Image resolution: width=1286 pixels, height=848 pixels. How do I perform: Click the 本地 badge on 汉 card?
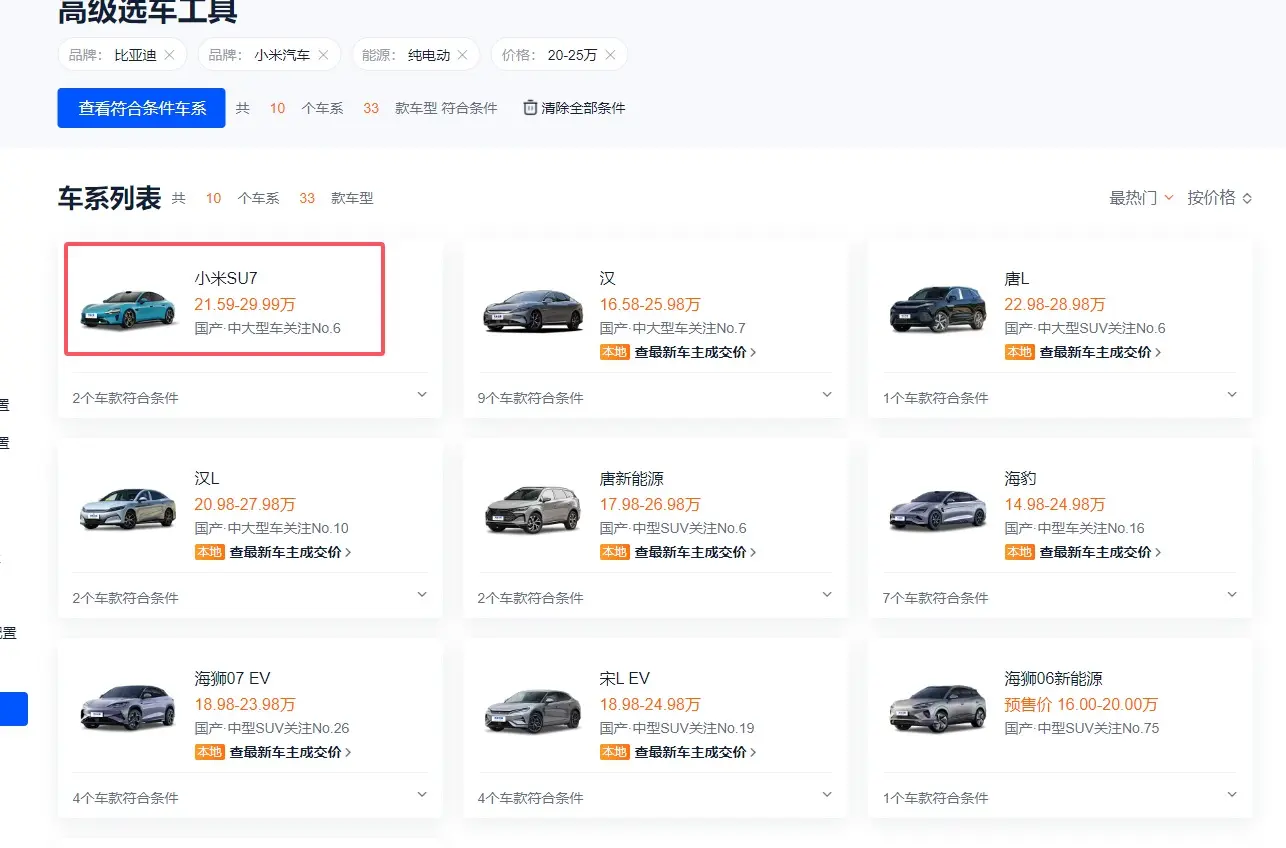point(614,352)
